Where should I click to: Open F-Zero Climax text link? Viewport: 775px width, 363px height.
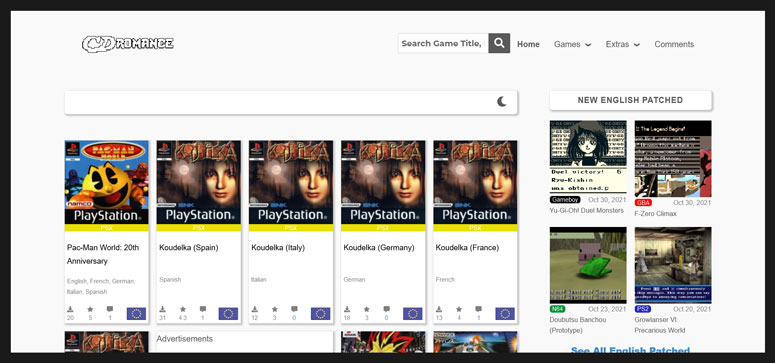click(655, 214)
